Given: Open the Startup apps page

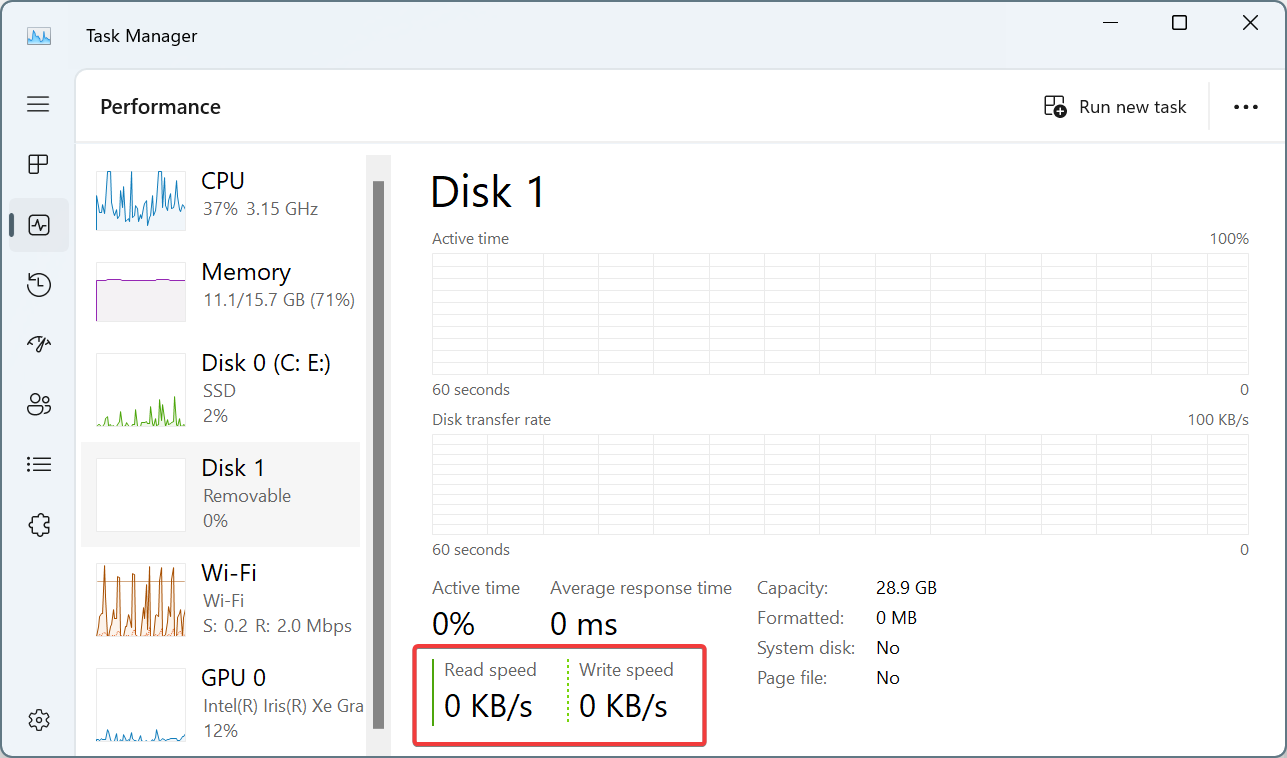Looking at the screenshot, I should coord(38,345).
